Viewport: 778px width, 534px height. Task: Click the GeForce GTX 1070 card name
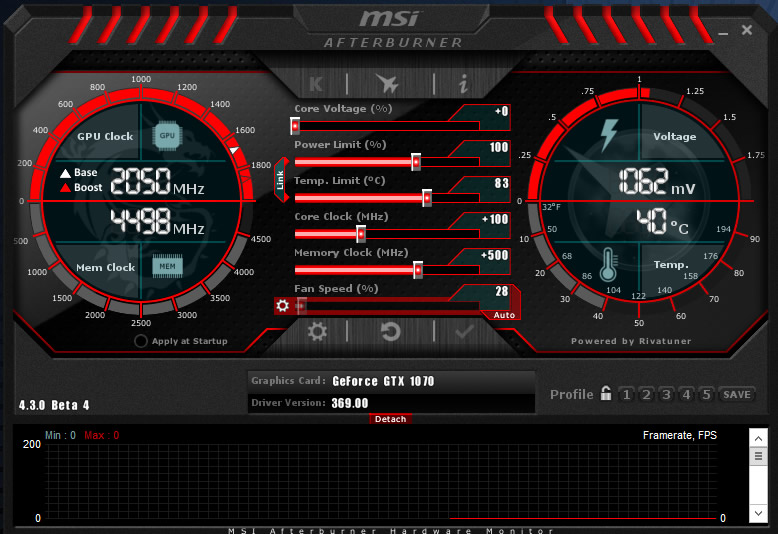click(383, 381)
